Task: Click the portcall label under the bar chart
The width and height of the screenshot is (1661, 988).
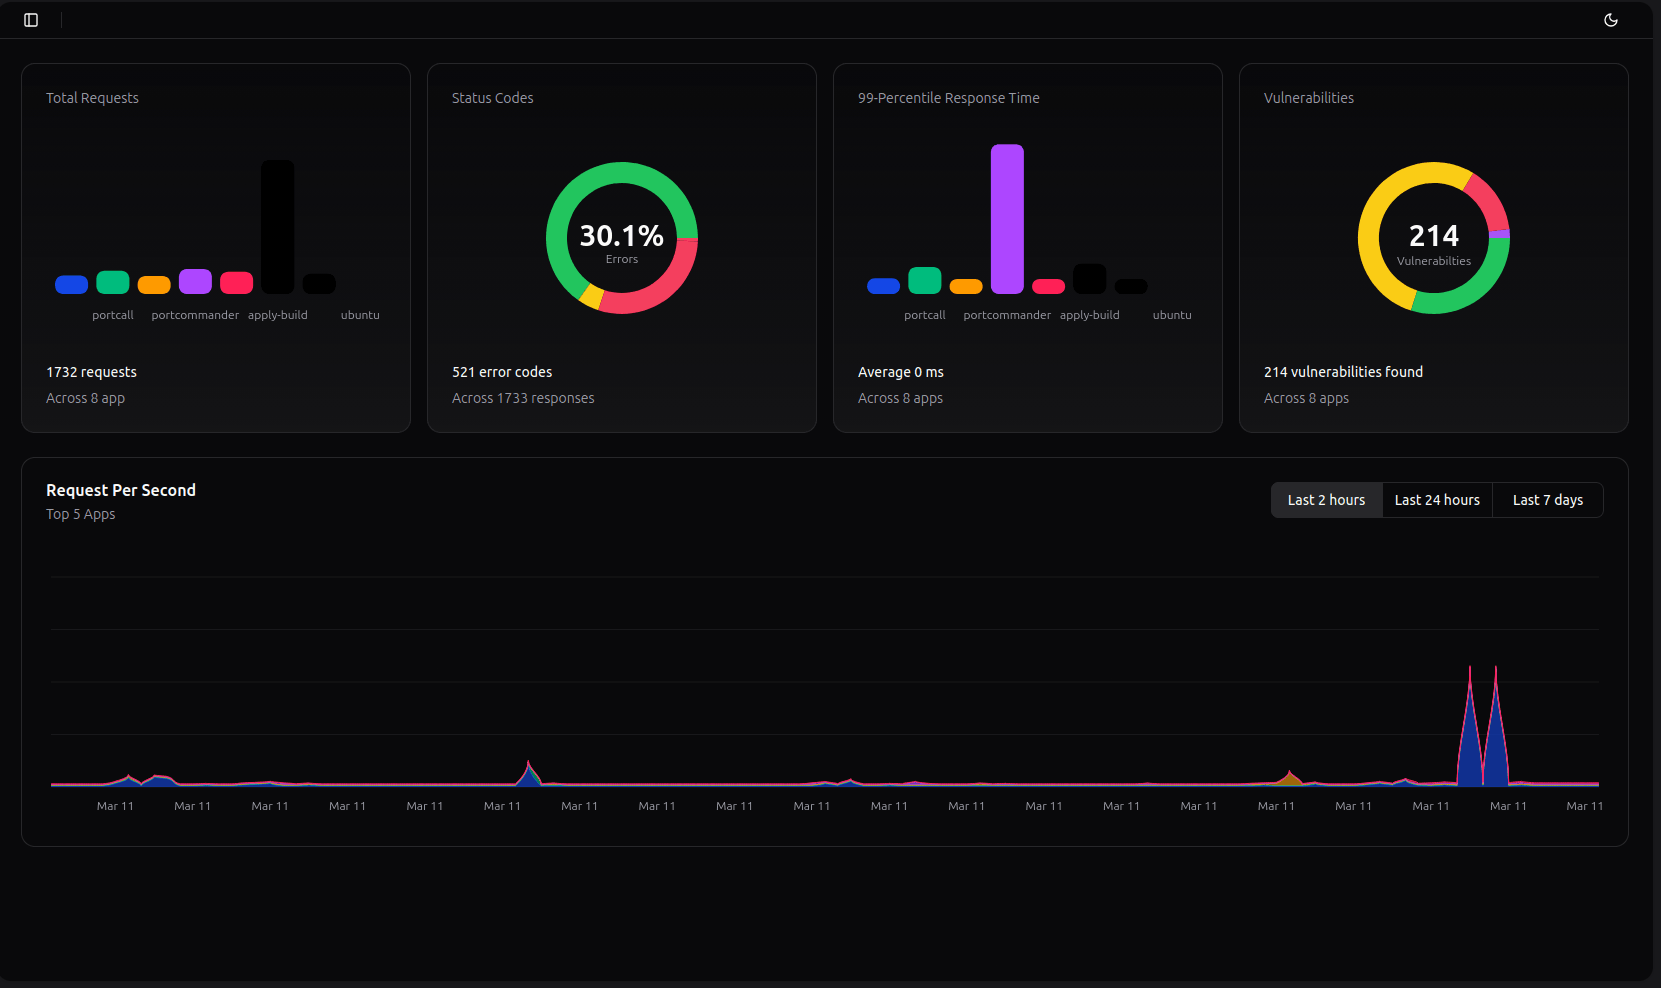Action: [113, 314]
